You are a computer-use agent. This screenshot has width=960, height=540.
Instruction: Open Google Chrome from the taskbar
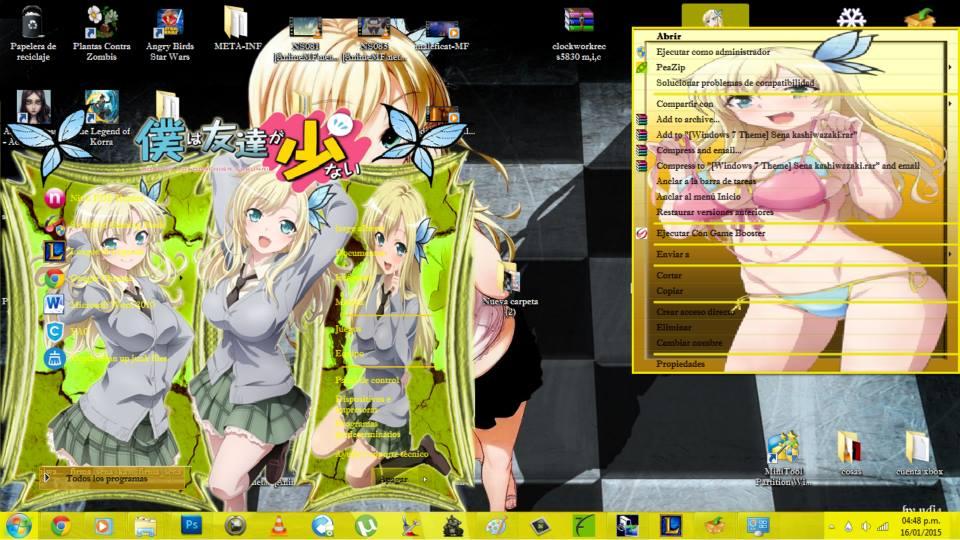pos(61,525)
